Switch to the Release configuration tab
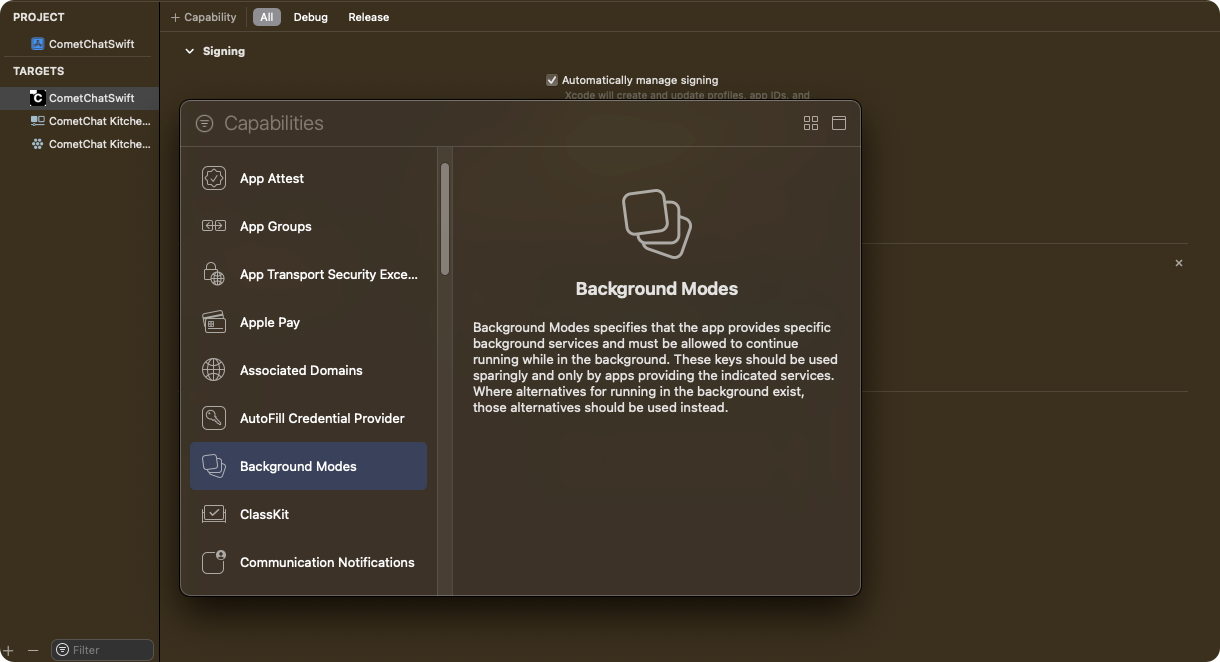 368,17
